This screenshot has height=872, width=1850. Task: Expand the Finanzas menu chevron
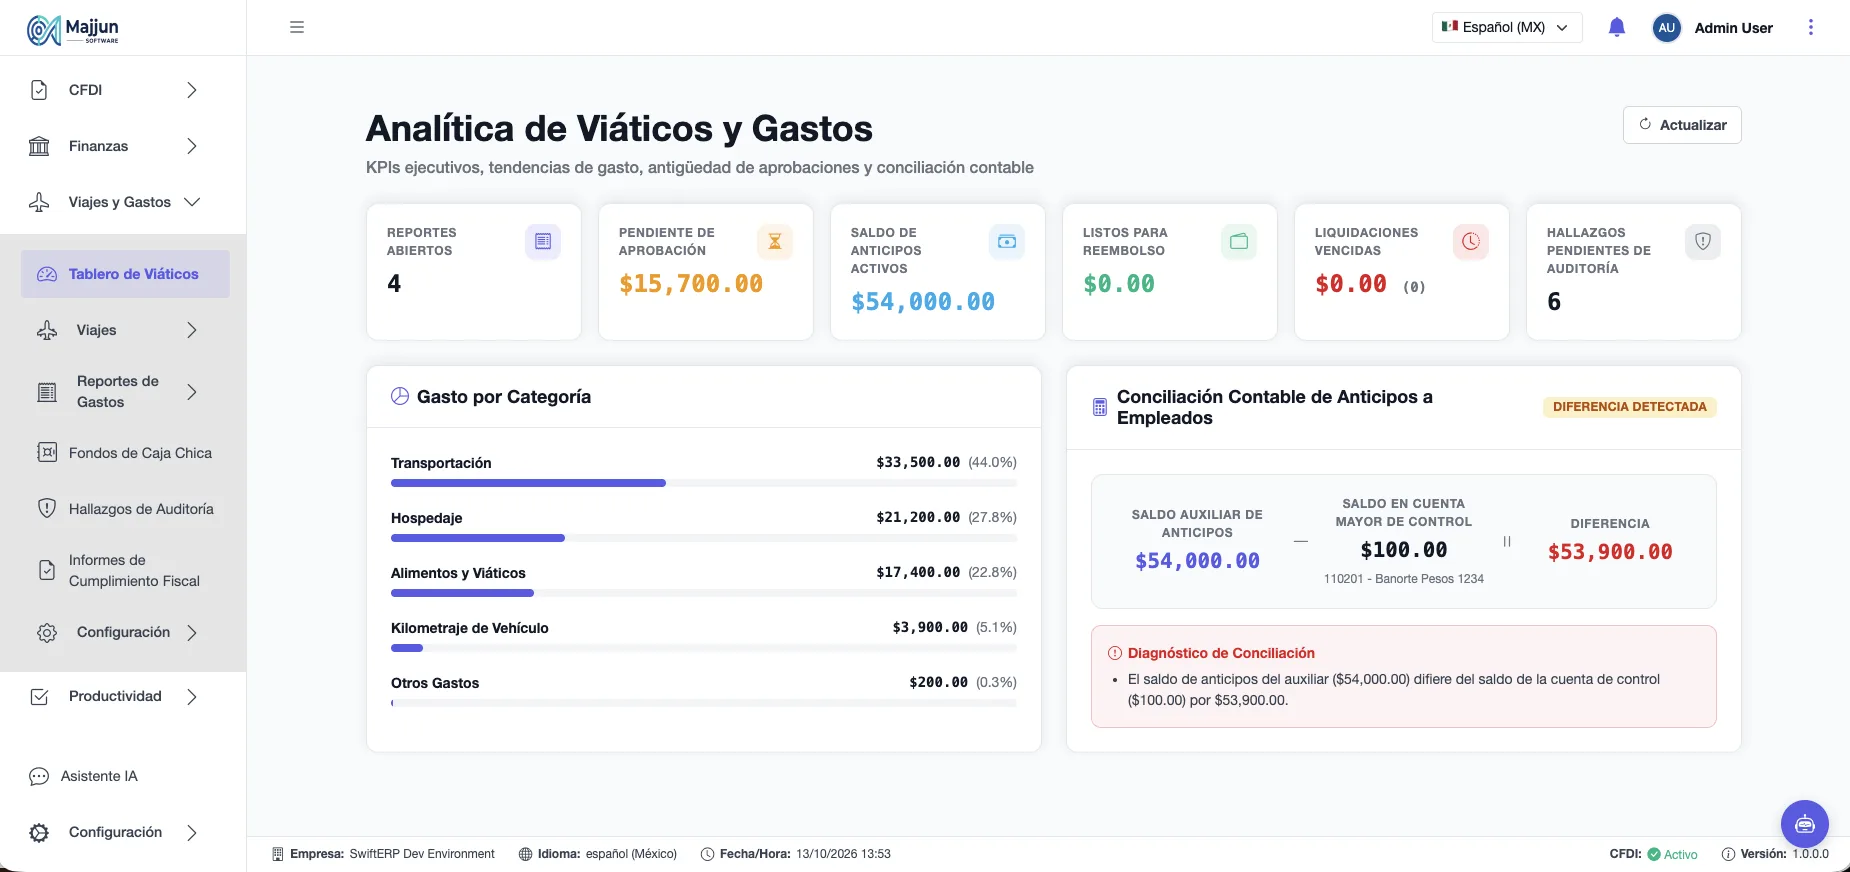coord(192,146)
